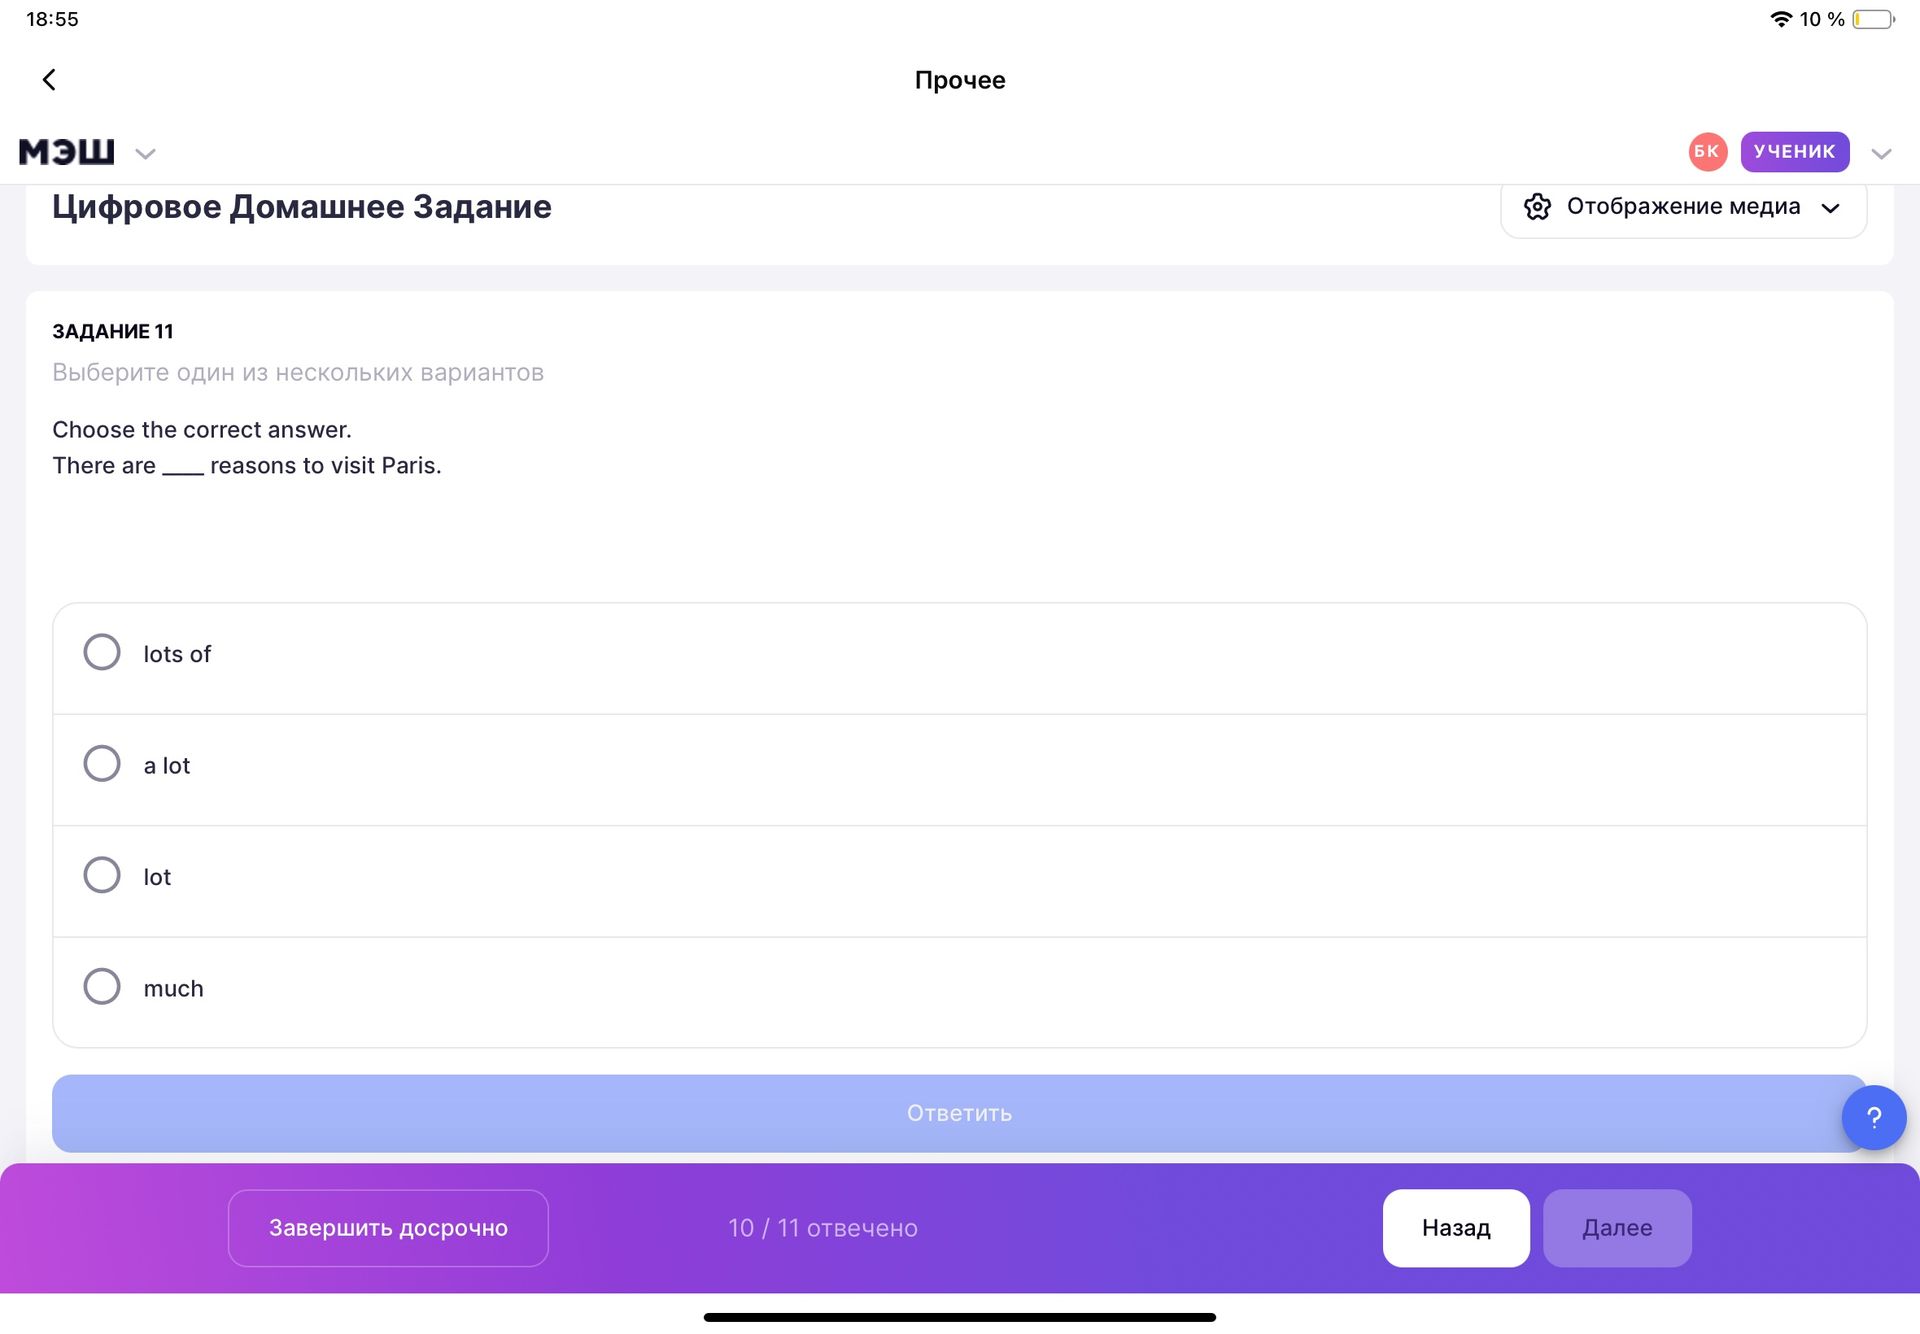Expand the chevron beside УЧЕНИК badge
The height and width of the screenshot is (1334, 1920).
1881,153
